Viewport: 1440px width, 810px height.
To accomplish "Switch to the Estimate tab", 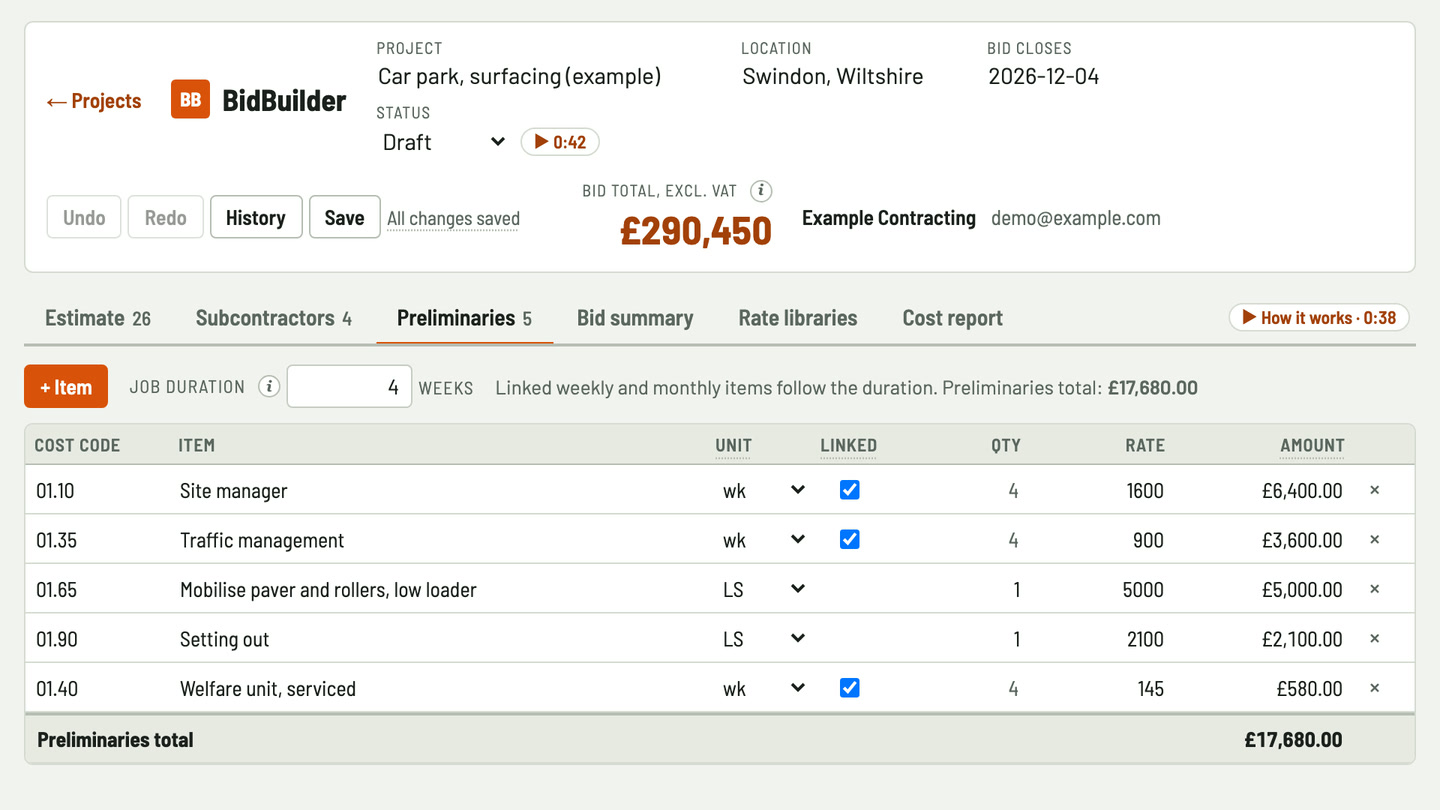I will click(98, 318).
